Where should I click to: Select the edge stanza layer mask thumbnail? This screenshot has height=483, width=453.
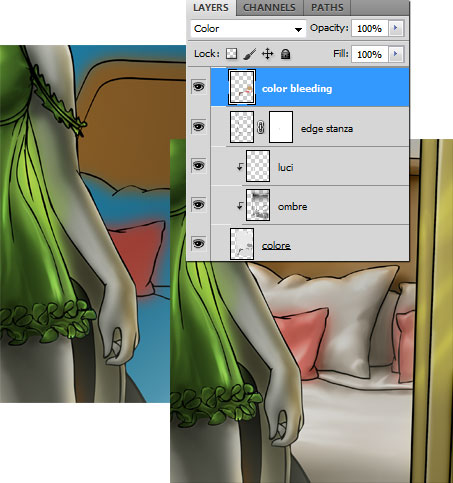[281, 127]
